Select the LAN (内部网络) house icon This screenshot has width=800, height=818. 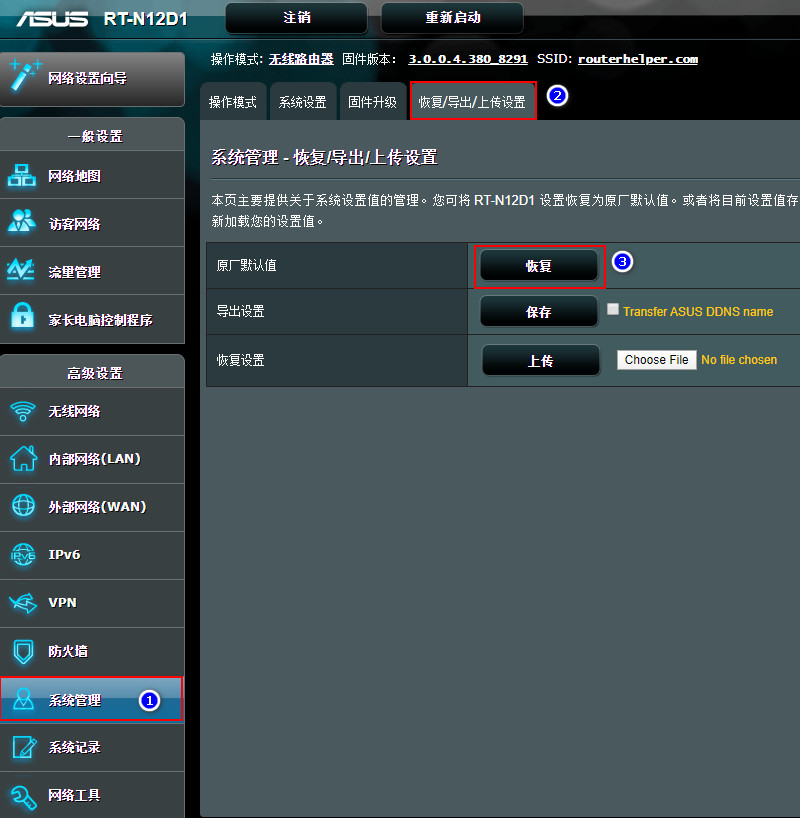pos(22,459)
